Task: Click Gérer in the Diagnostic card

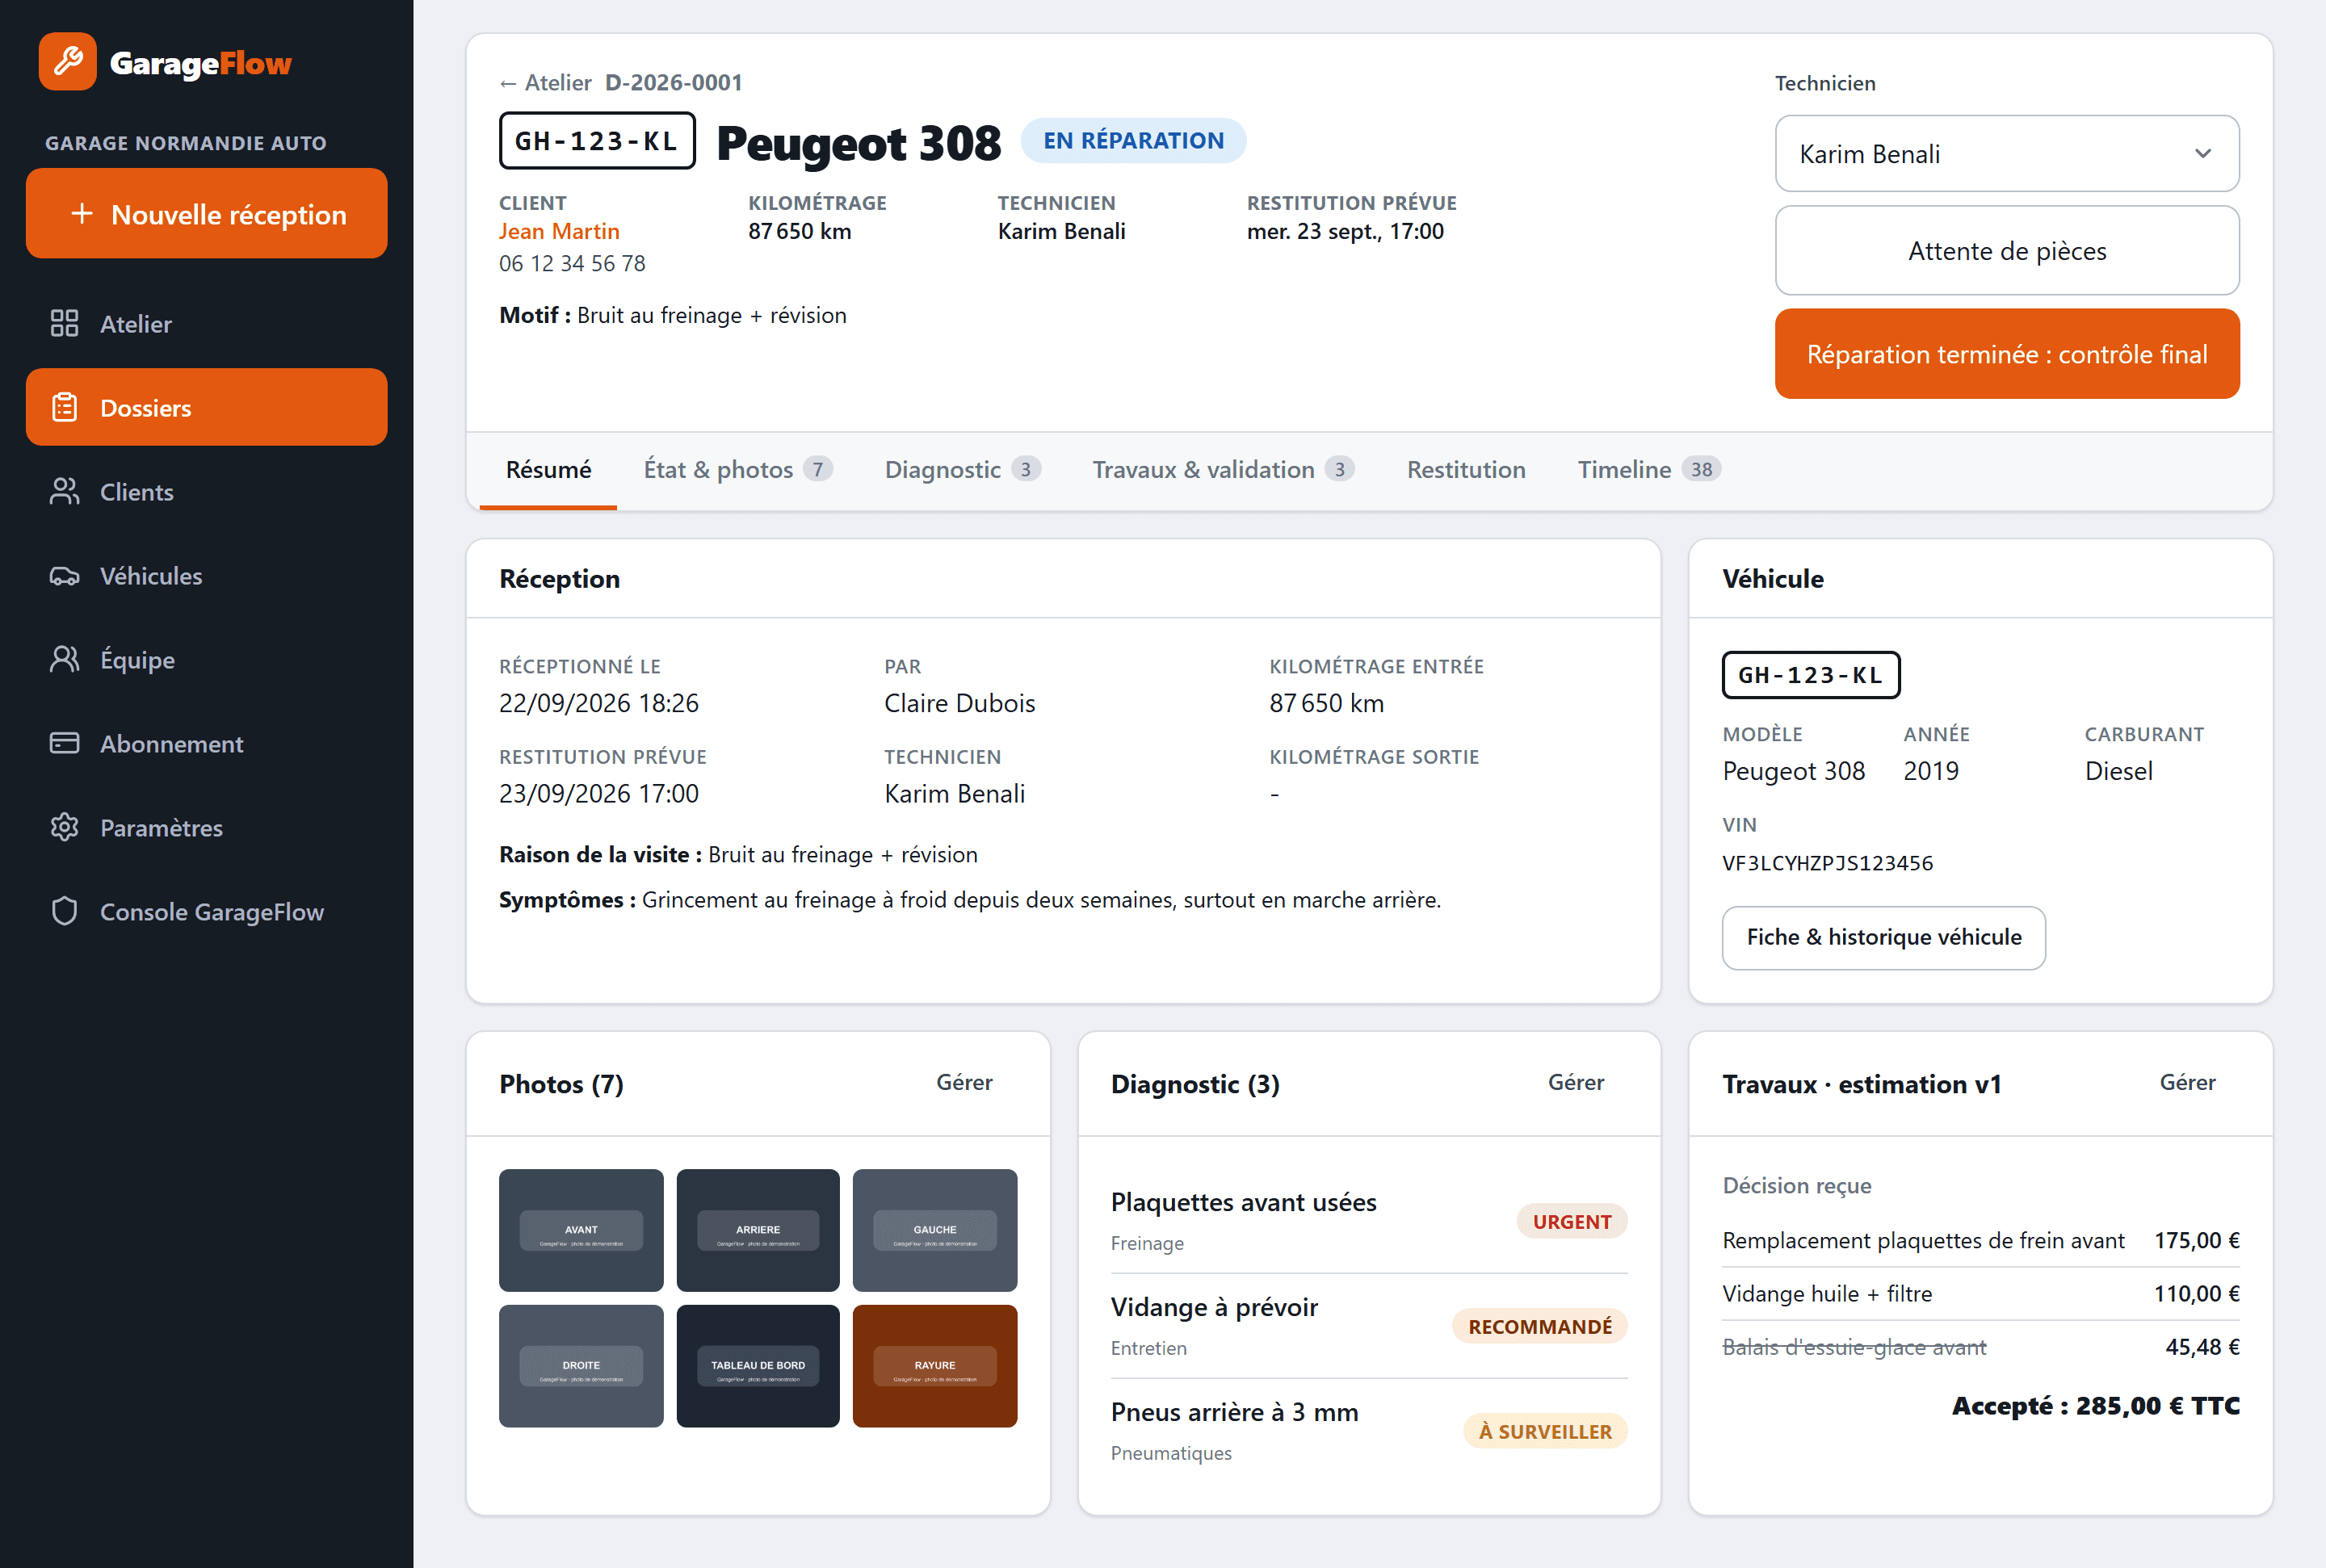Action: click(1575, 1082)
